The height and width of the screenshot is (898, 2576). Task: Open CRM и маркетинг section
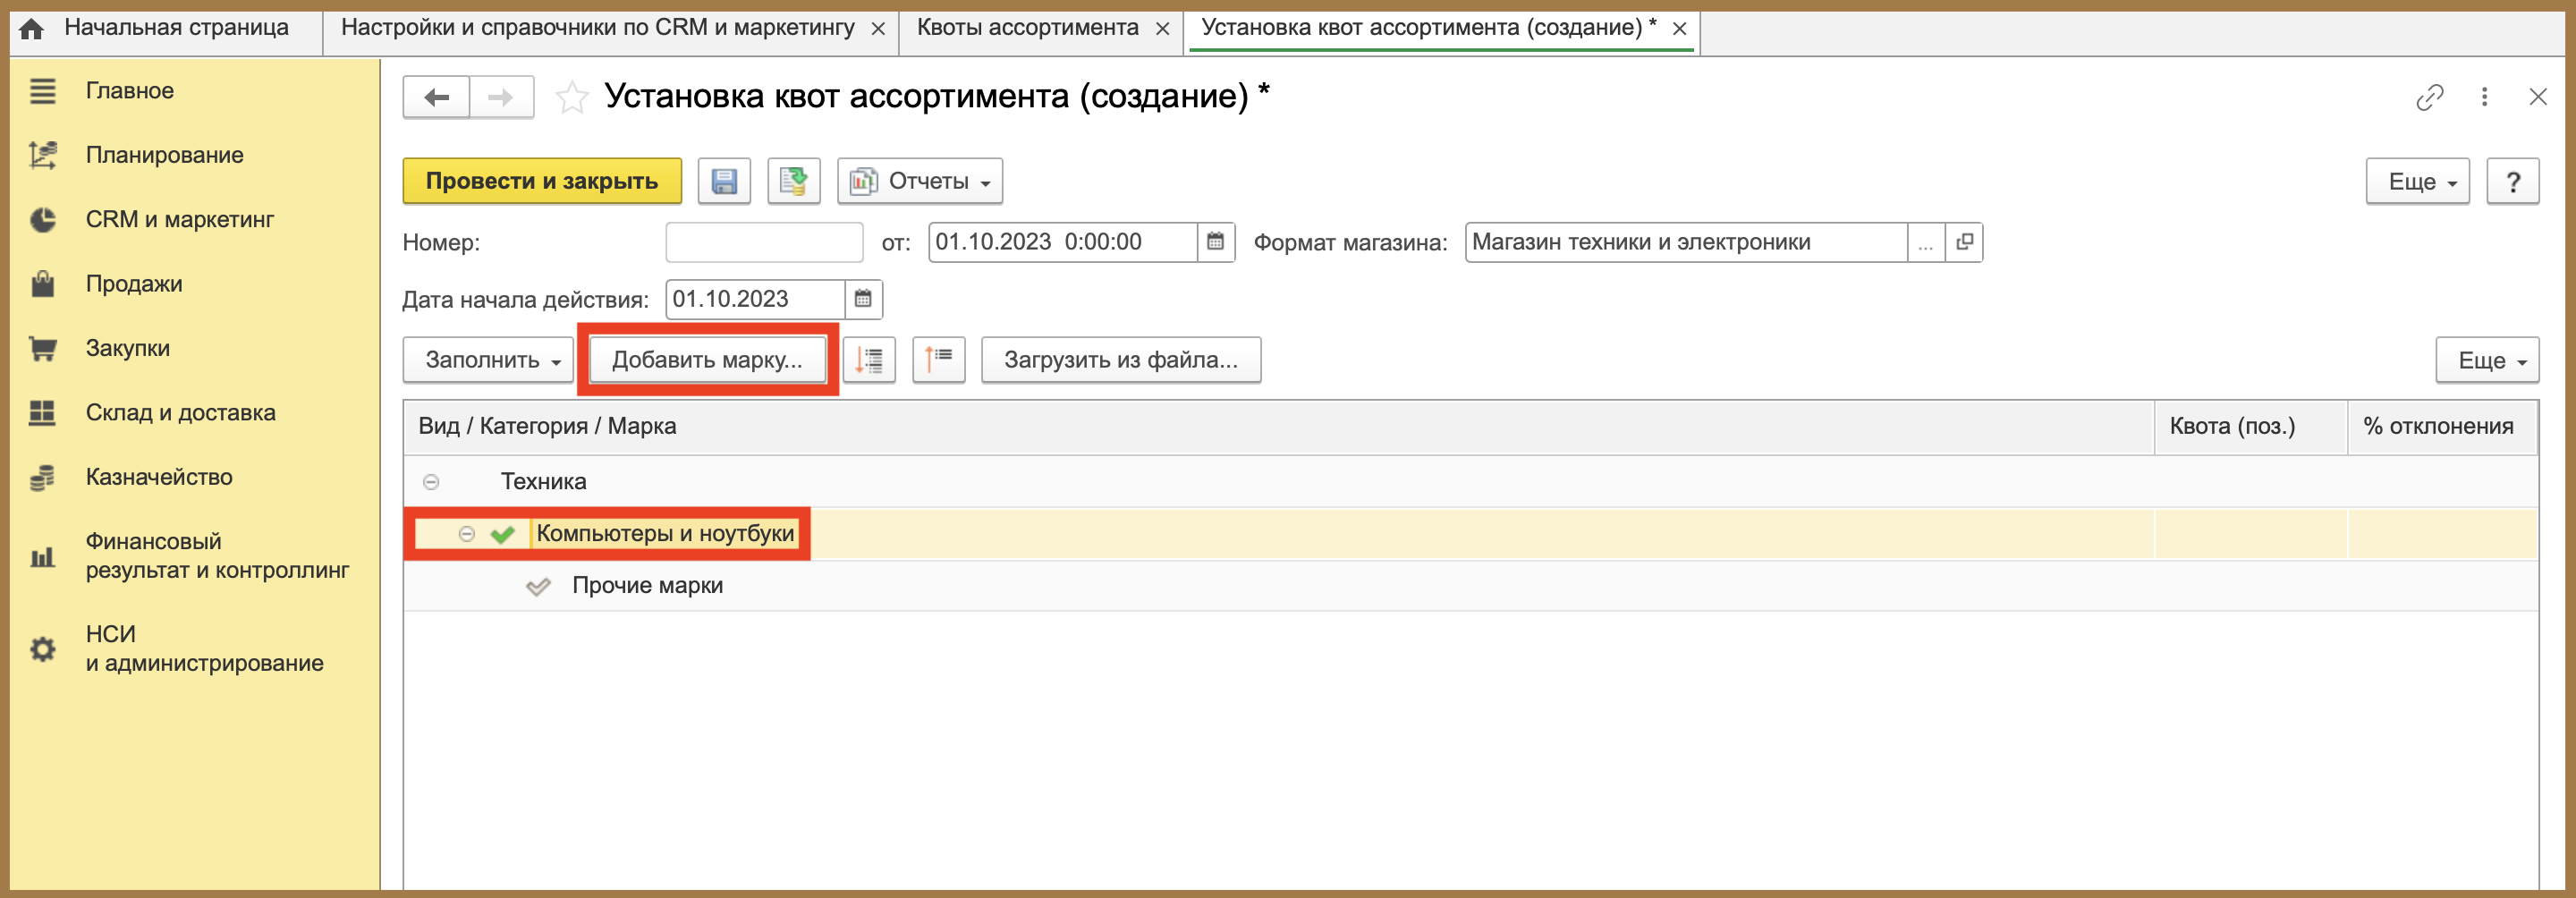click(x=180, y=219)
